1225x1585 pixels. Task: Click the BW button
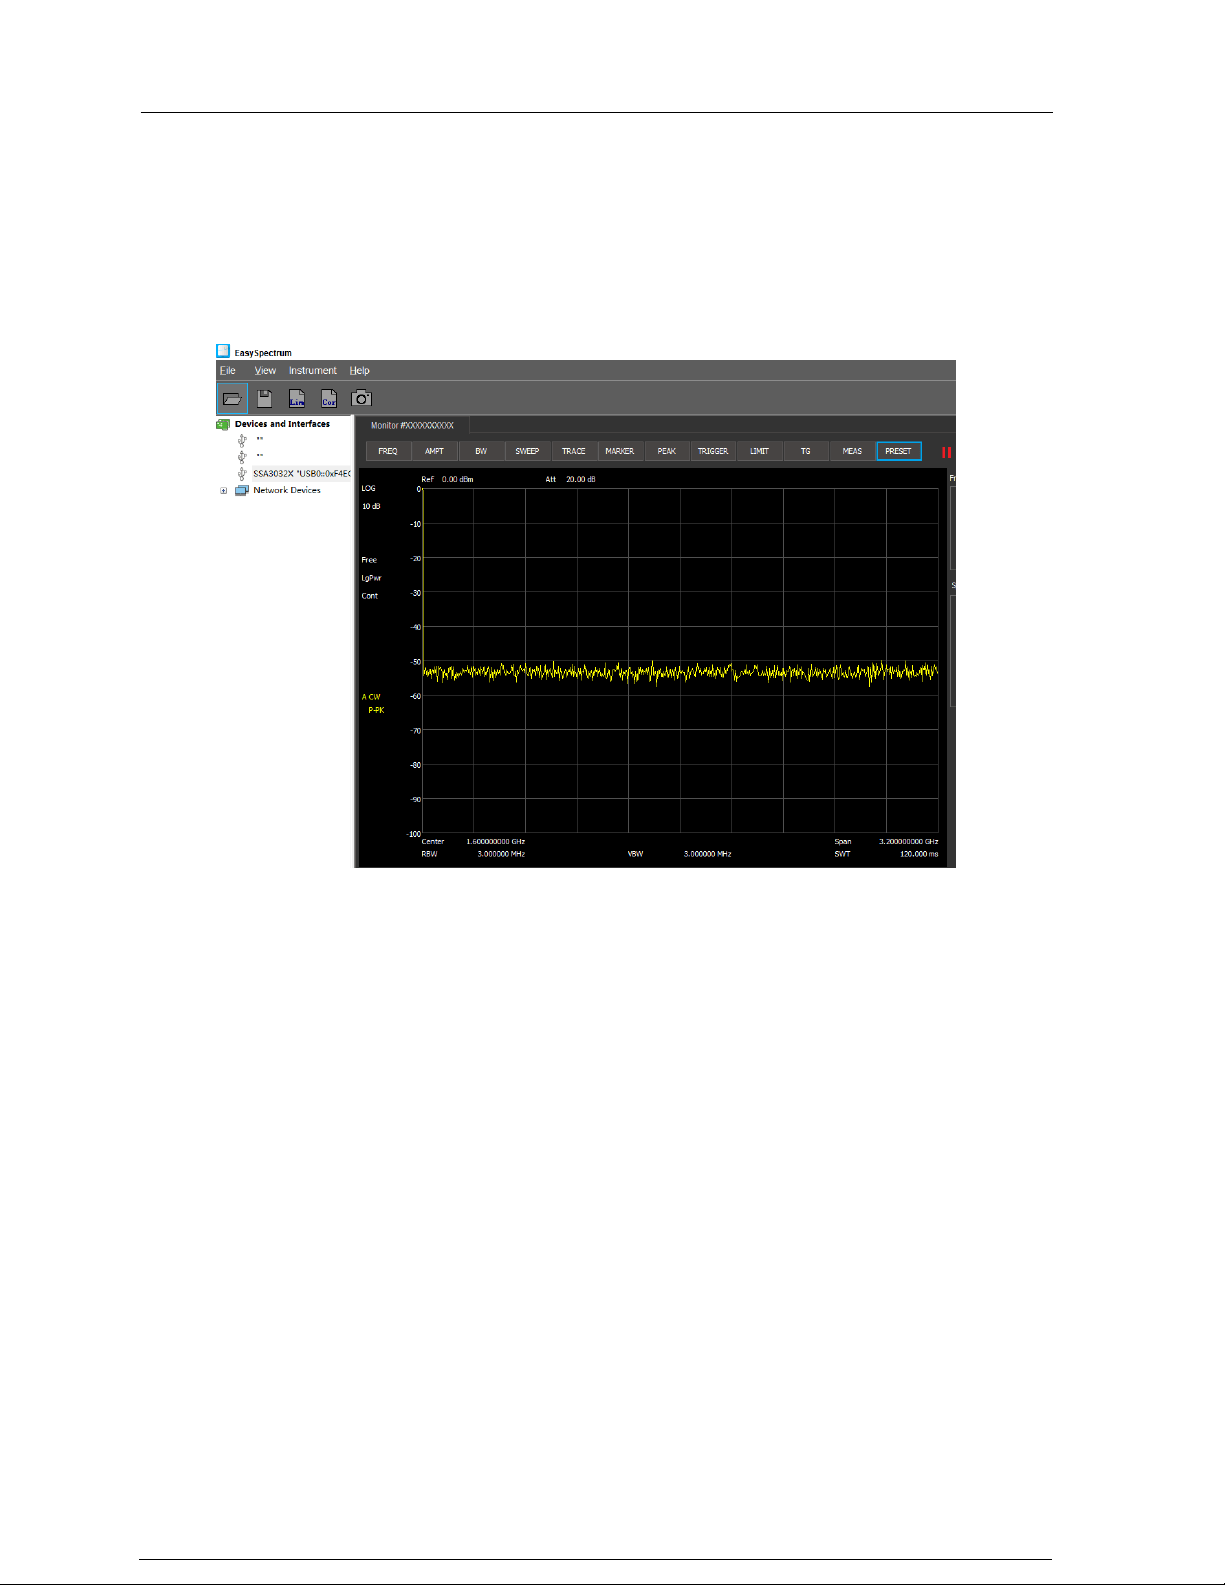click(x=481, y=451)
